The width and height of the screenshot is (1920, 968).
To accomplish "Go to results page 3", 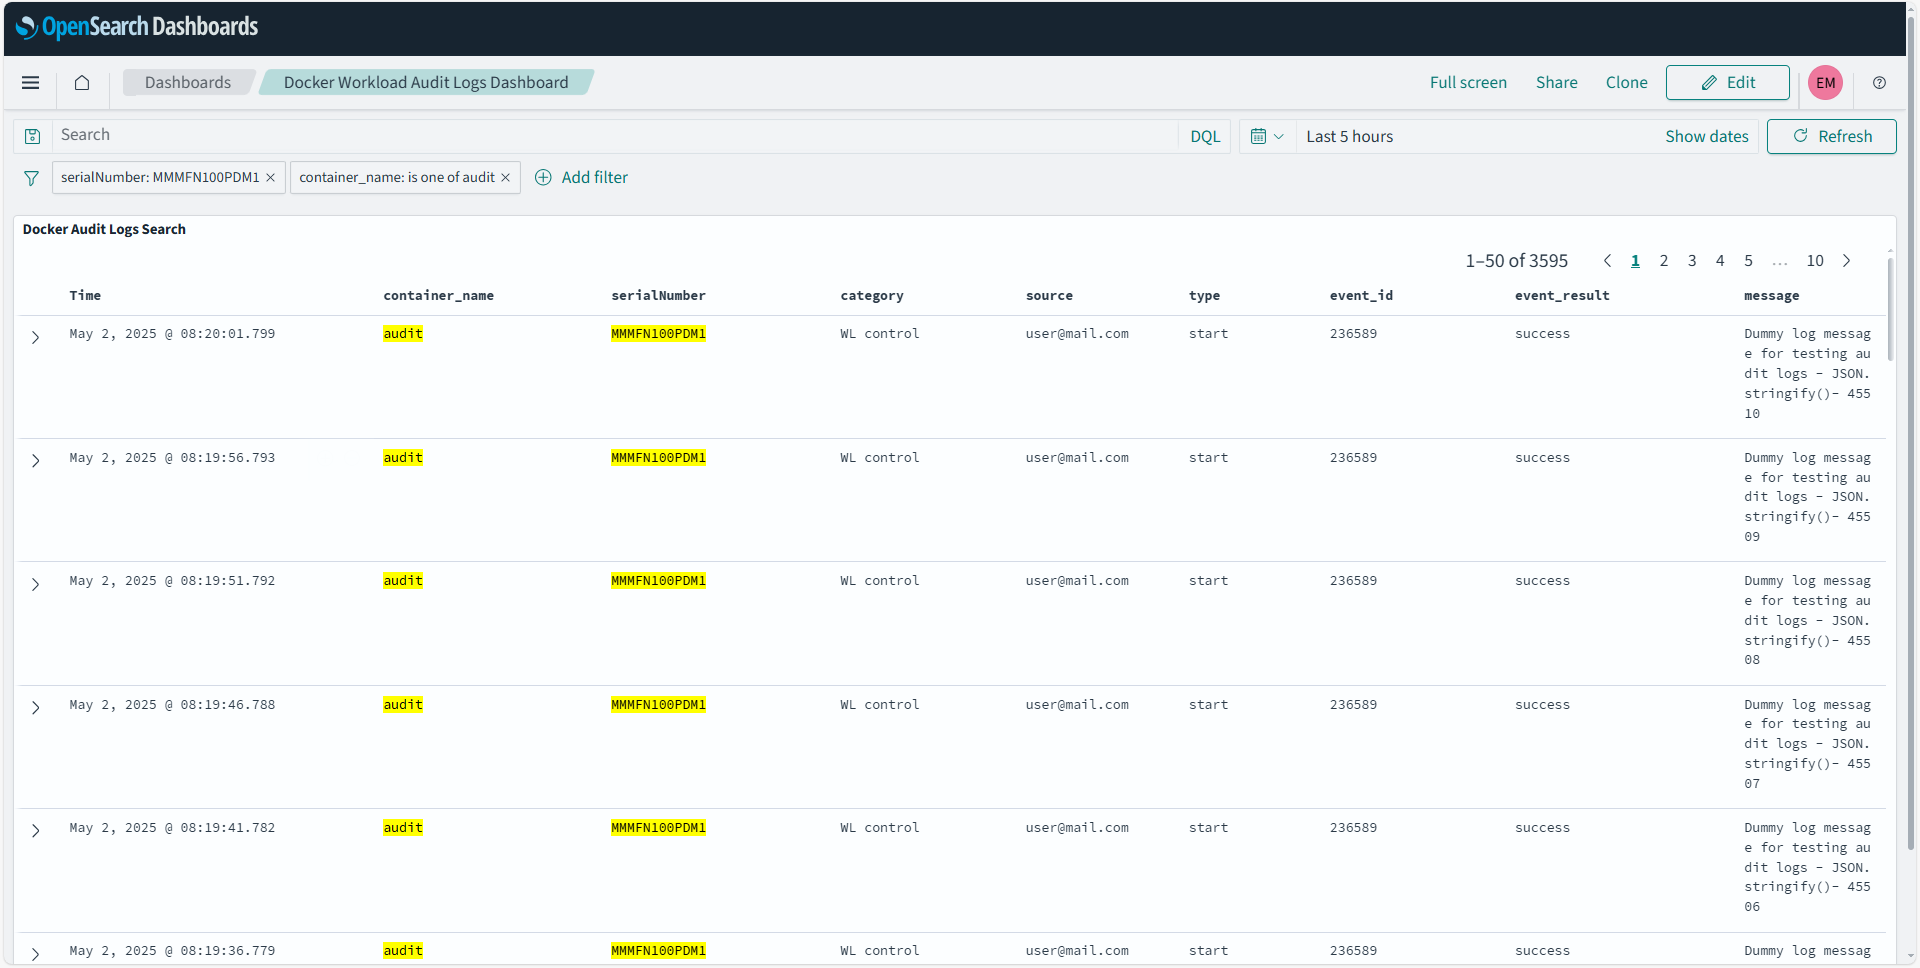I will click(x=1692, y=260).
